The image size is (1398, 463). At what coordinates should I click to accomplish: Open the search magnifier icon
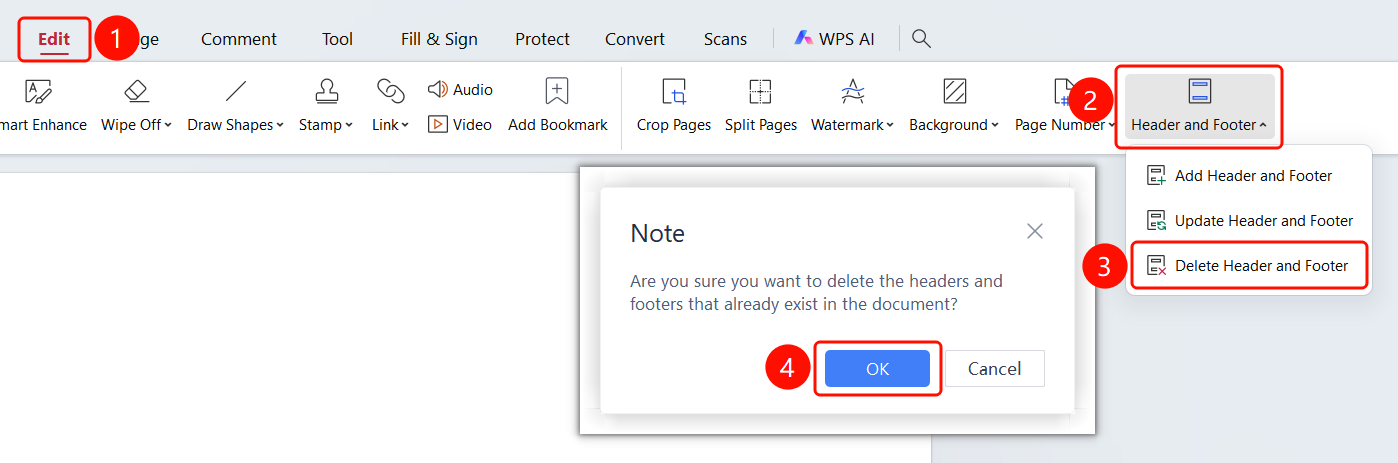(x=922, y=39)
